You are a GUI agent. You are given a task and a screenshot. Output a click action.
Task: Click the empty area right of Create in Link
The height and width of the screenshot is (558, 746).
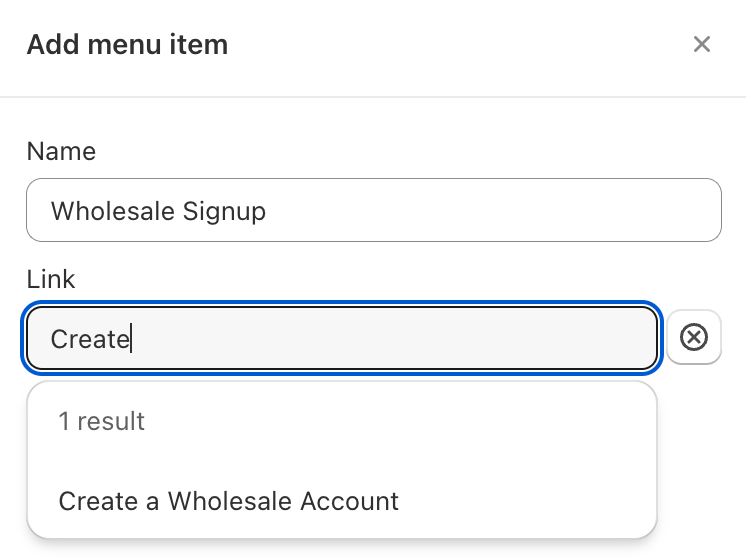[x=400, y=339]
